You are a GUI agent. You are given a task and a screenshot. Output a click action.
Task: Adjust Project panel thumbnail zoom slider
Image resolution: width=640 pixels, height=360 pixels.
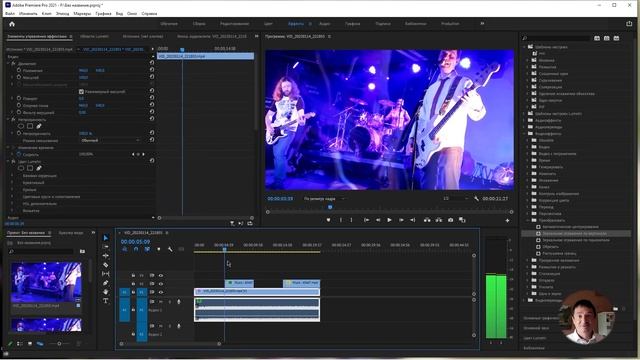click(59, 344)
